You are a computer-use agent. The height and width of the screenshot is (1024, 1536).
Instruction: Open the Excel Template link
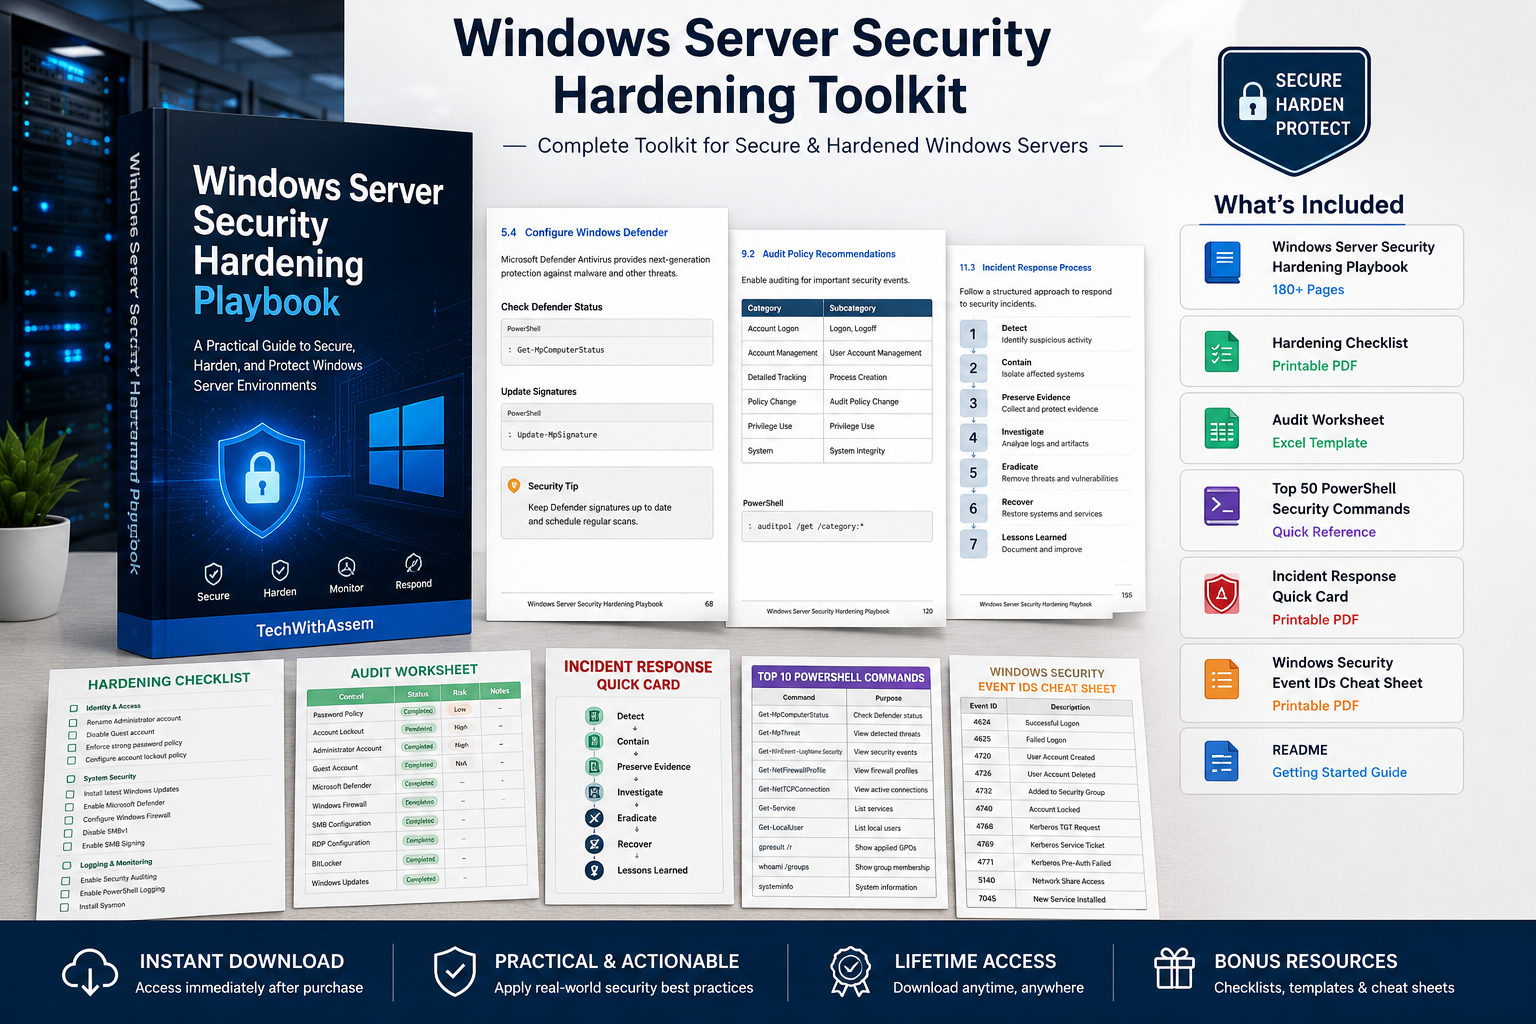coord(1319,443)
